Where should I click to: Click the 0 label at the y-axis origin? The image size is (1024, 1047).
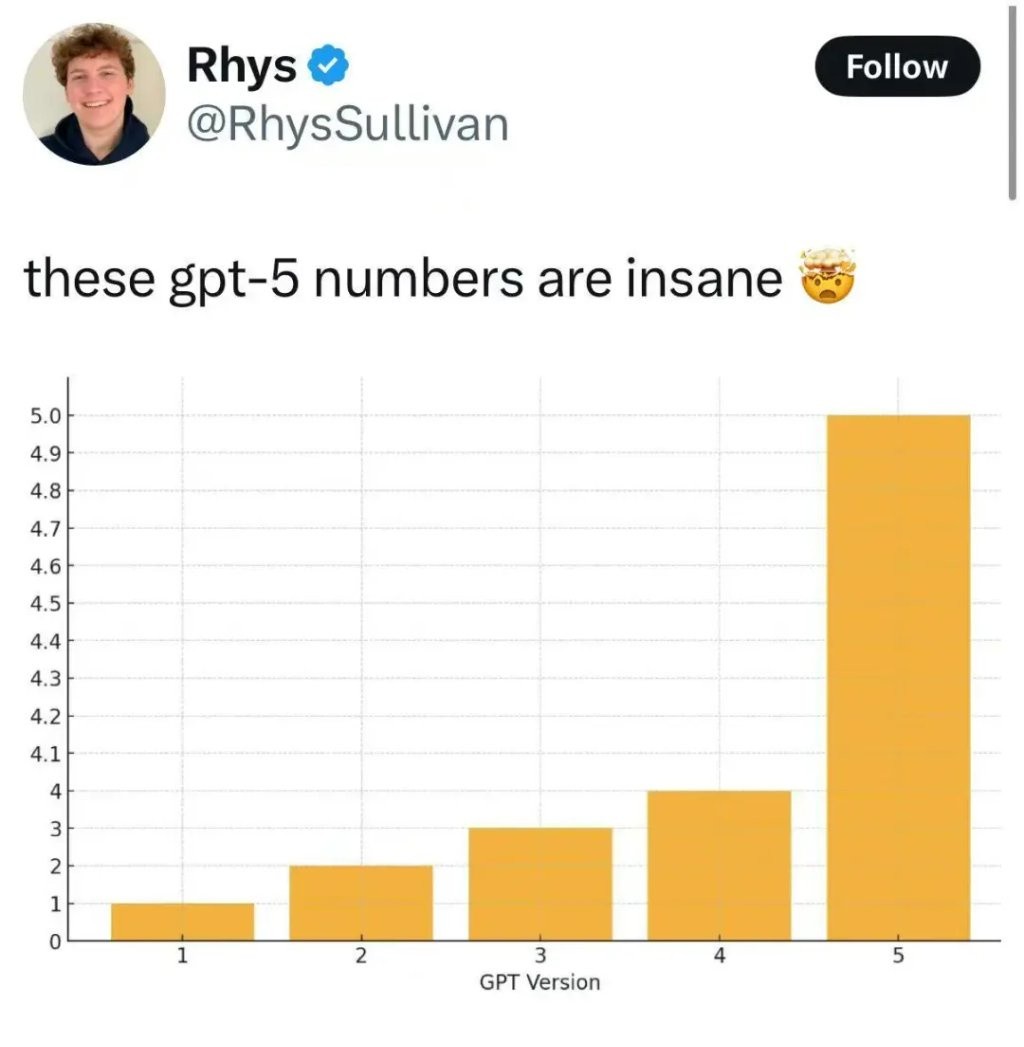point(56,941)
